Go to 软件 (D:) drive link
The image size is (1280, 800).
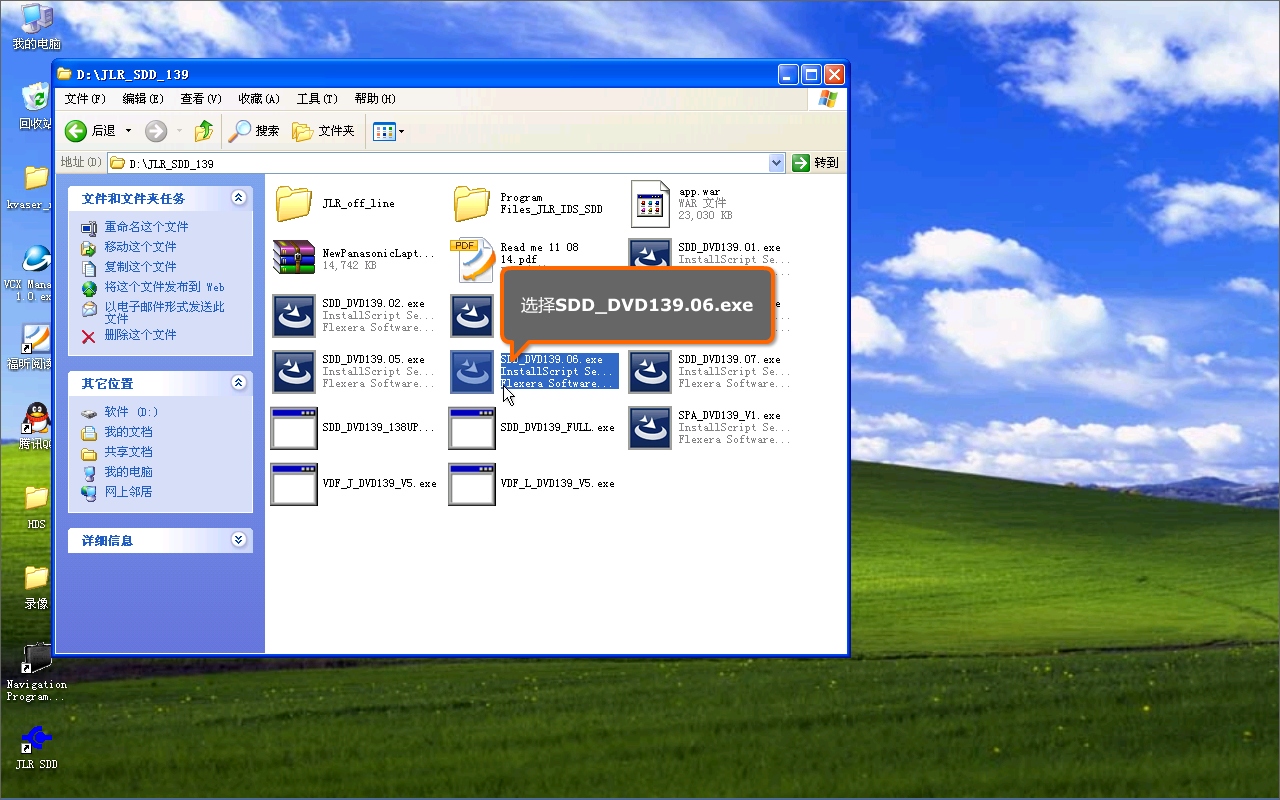point(131,412)
